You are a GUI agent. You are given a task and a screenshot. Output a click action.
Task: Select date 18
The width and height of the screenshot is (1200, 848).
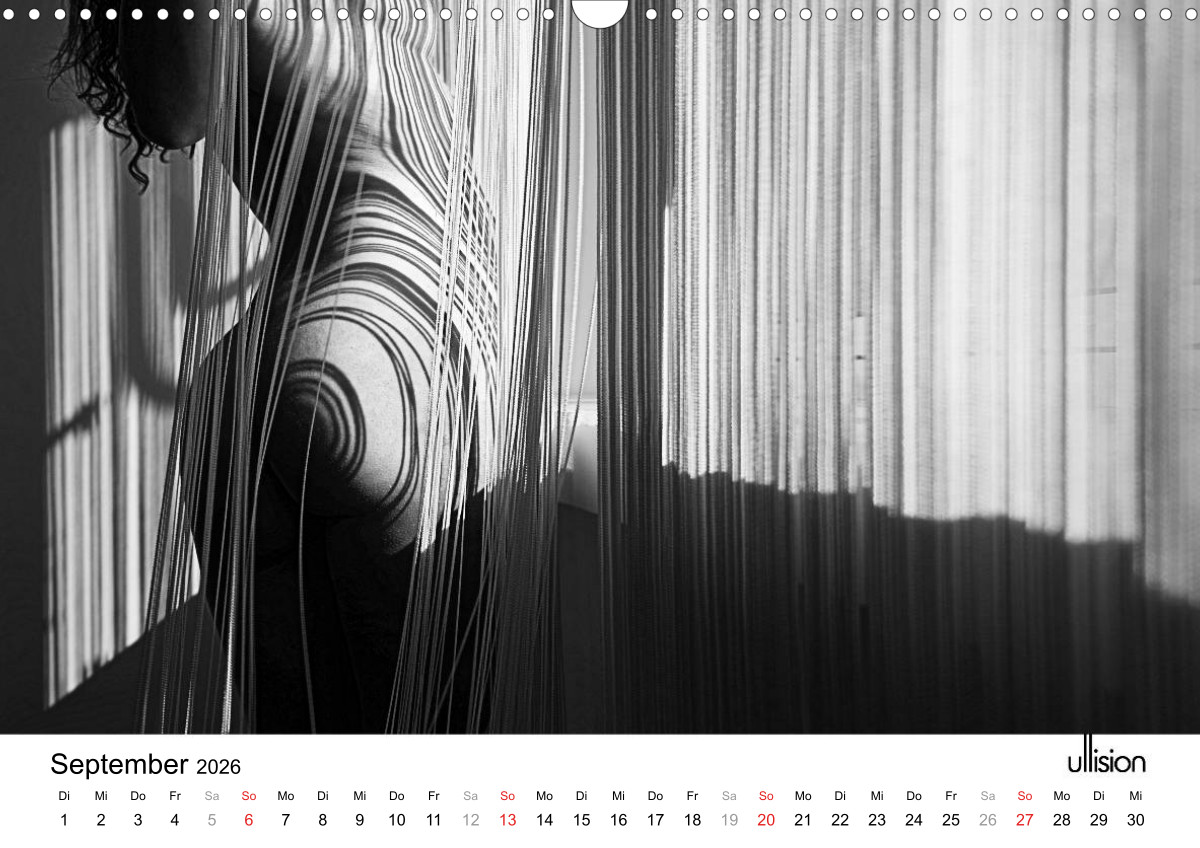(x=693, y=820)
